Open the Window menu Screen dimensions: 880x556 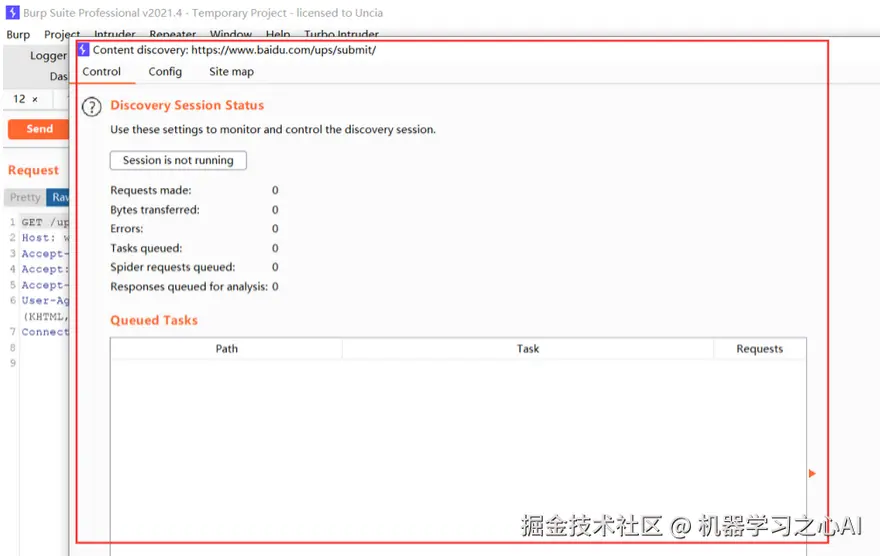(x=231, y=34)
